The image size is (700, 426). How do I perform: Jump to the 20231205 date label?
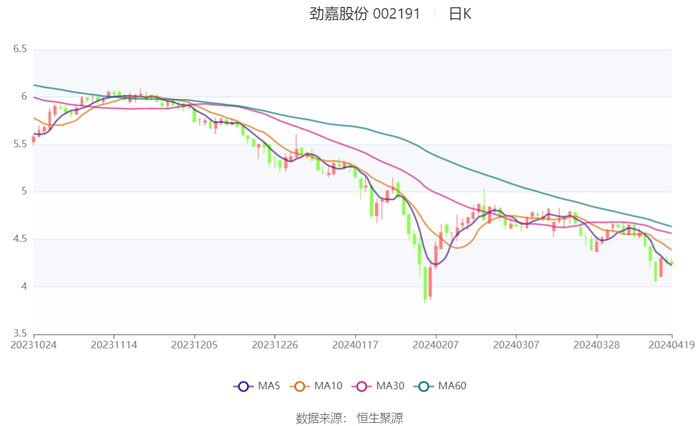coord(194,344)
